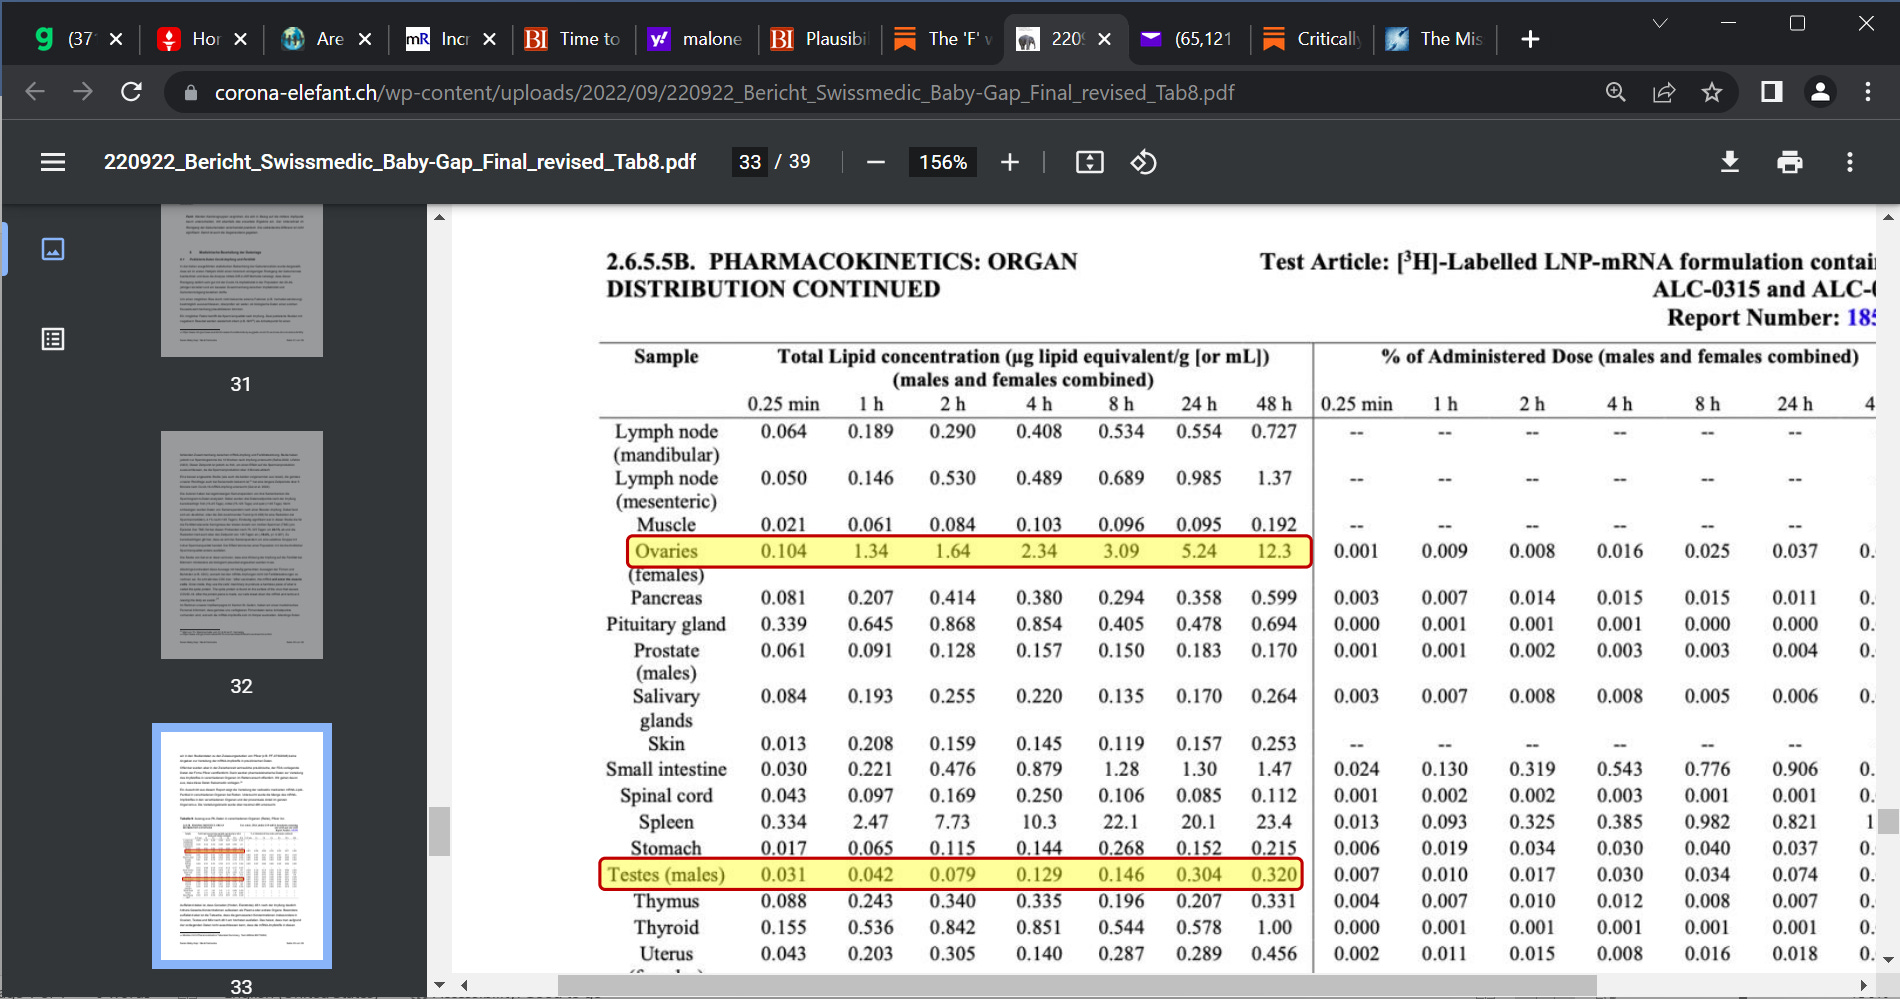Rotate the PDF counterclockwise
The image size is (1900, 999).
pos(1143,162)
